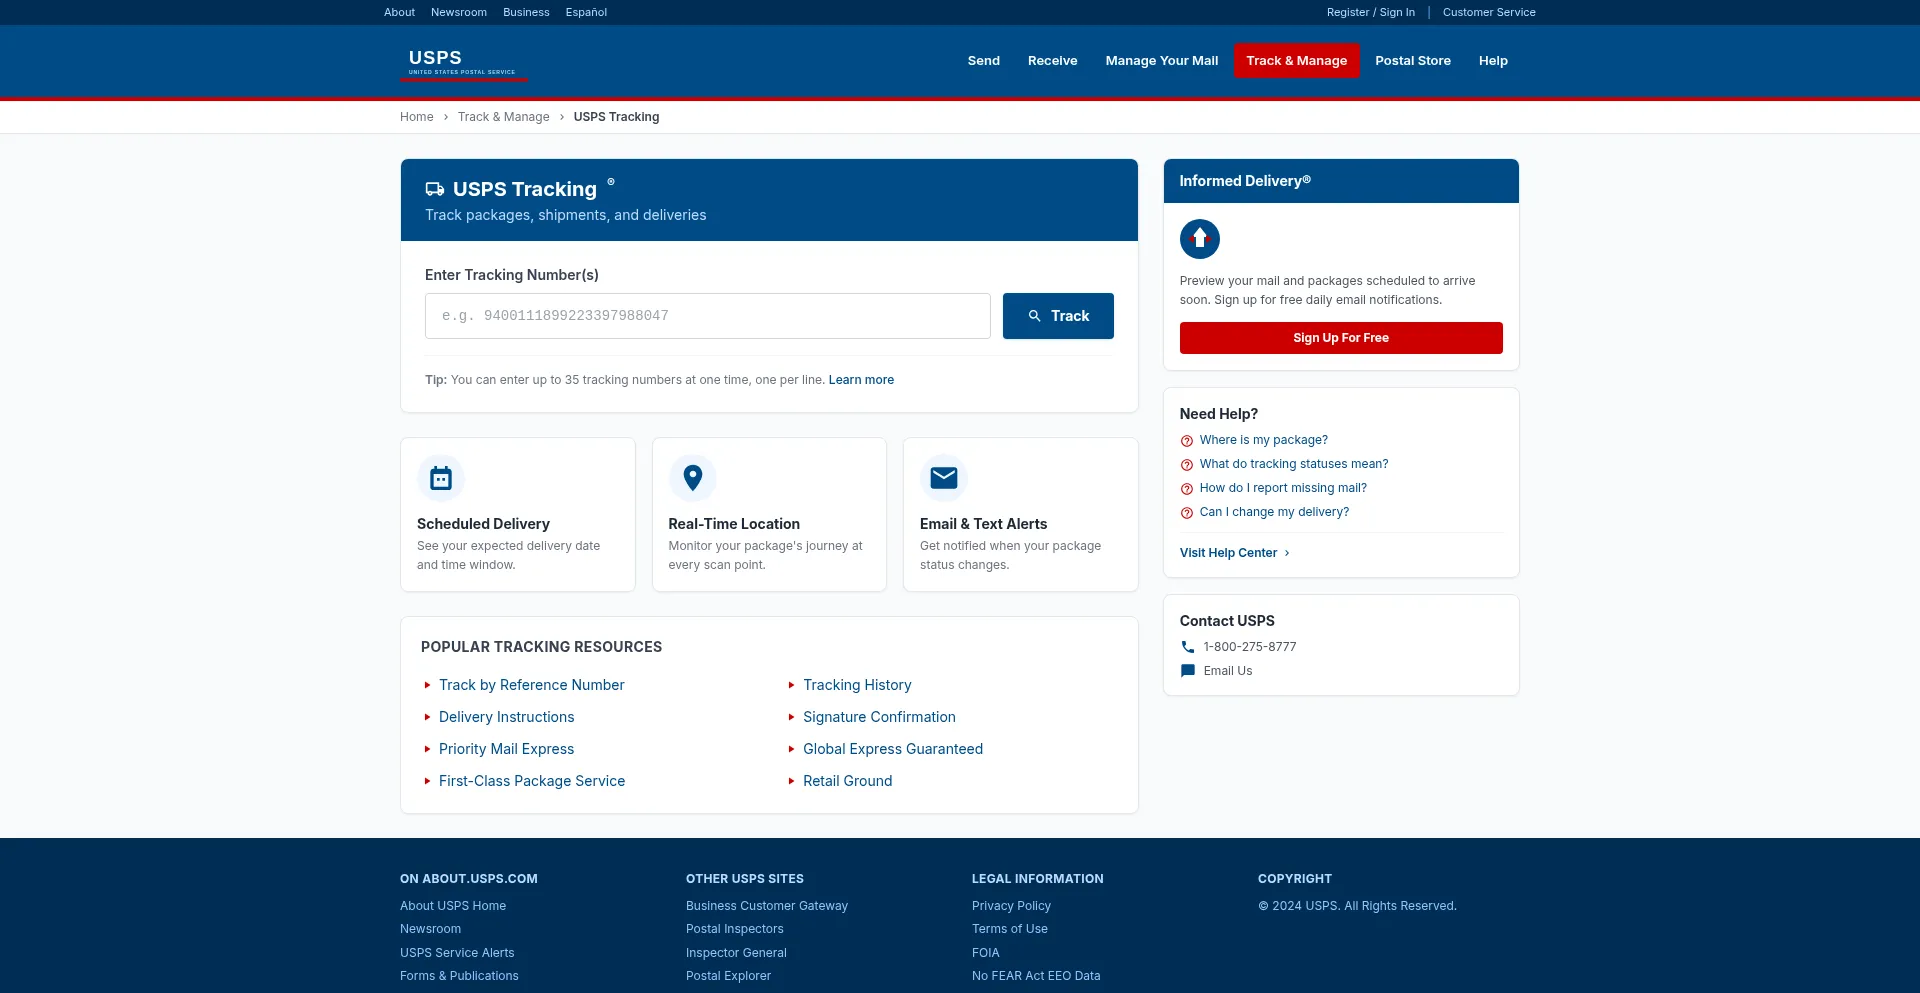1920x993 pixels.
Task: Click question icon beside Can I change delivery
Action: coord(1187,513)
